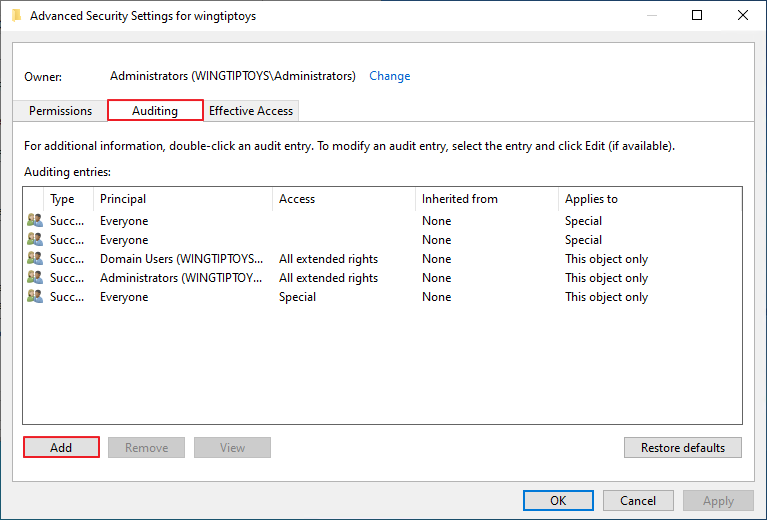Viewport: 767px width, 520px height.
Task: Click Restore defaults
Action: click(683, 448)
